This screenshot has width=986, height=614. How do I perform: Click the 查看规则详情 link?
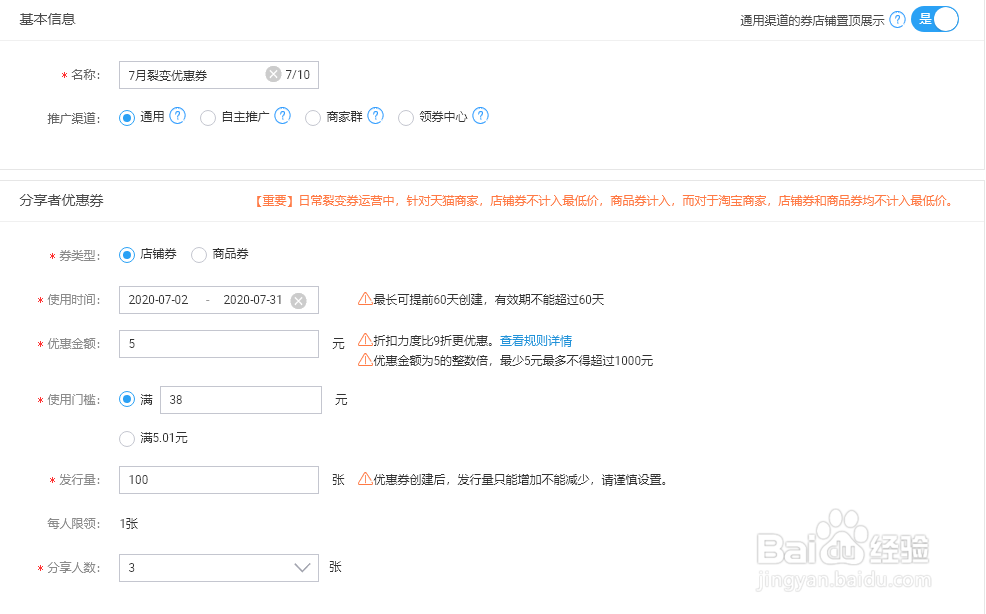tap(536, 340)
